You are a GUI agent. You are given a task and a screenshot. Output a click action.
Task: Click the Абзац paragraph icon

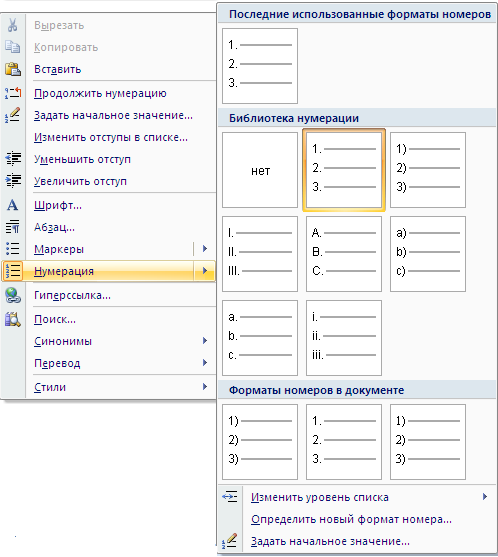pyautogui.click(x=13, y=227)
